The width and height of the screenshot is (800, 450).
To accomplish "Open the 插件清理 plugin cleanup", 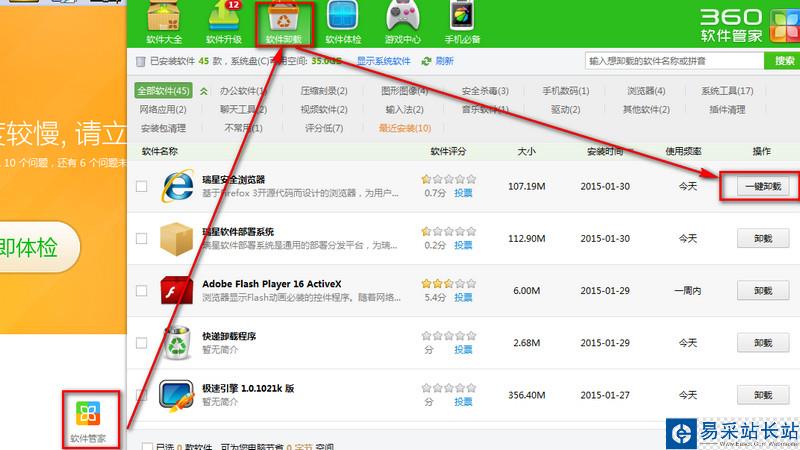I will pyautogui.click(x=727, y=110).
